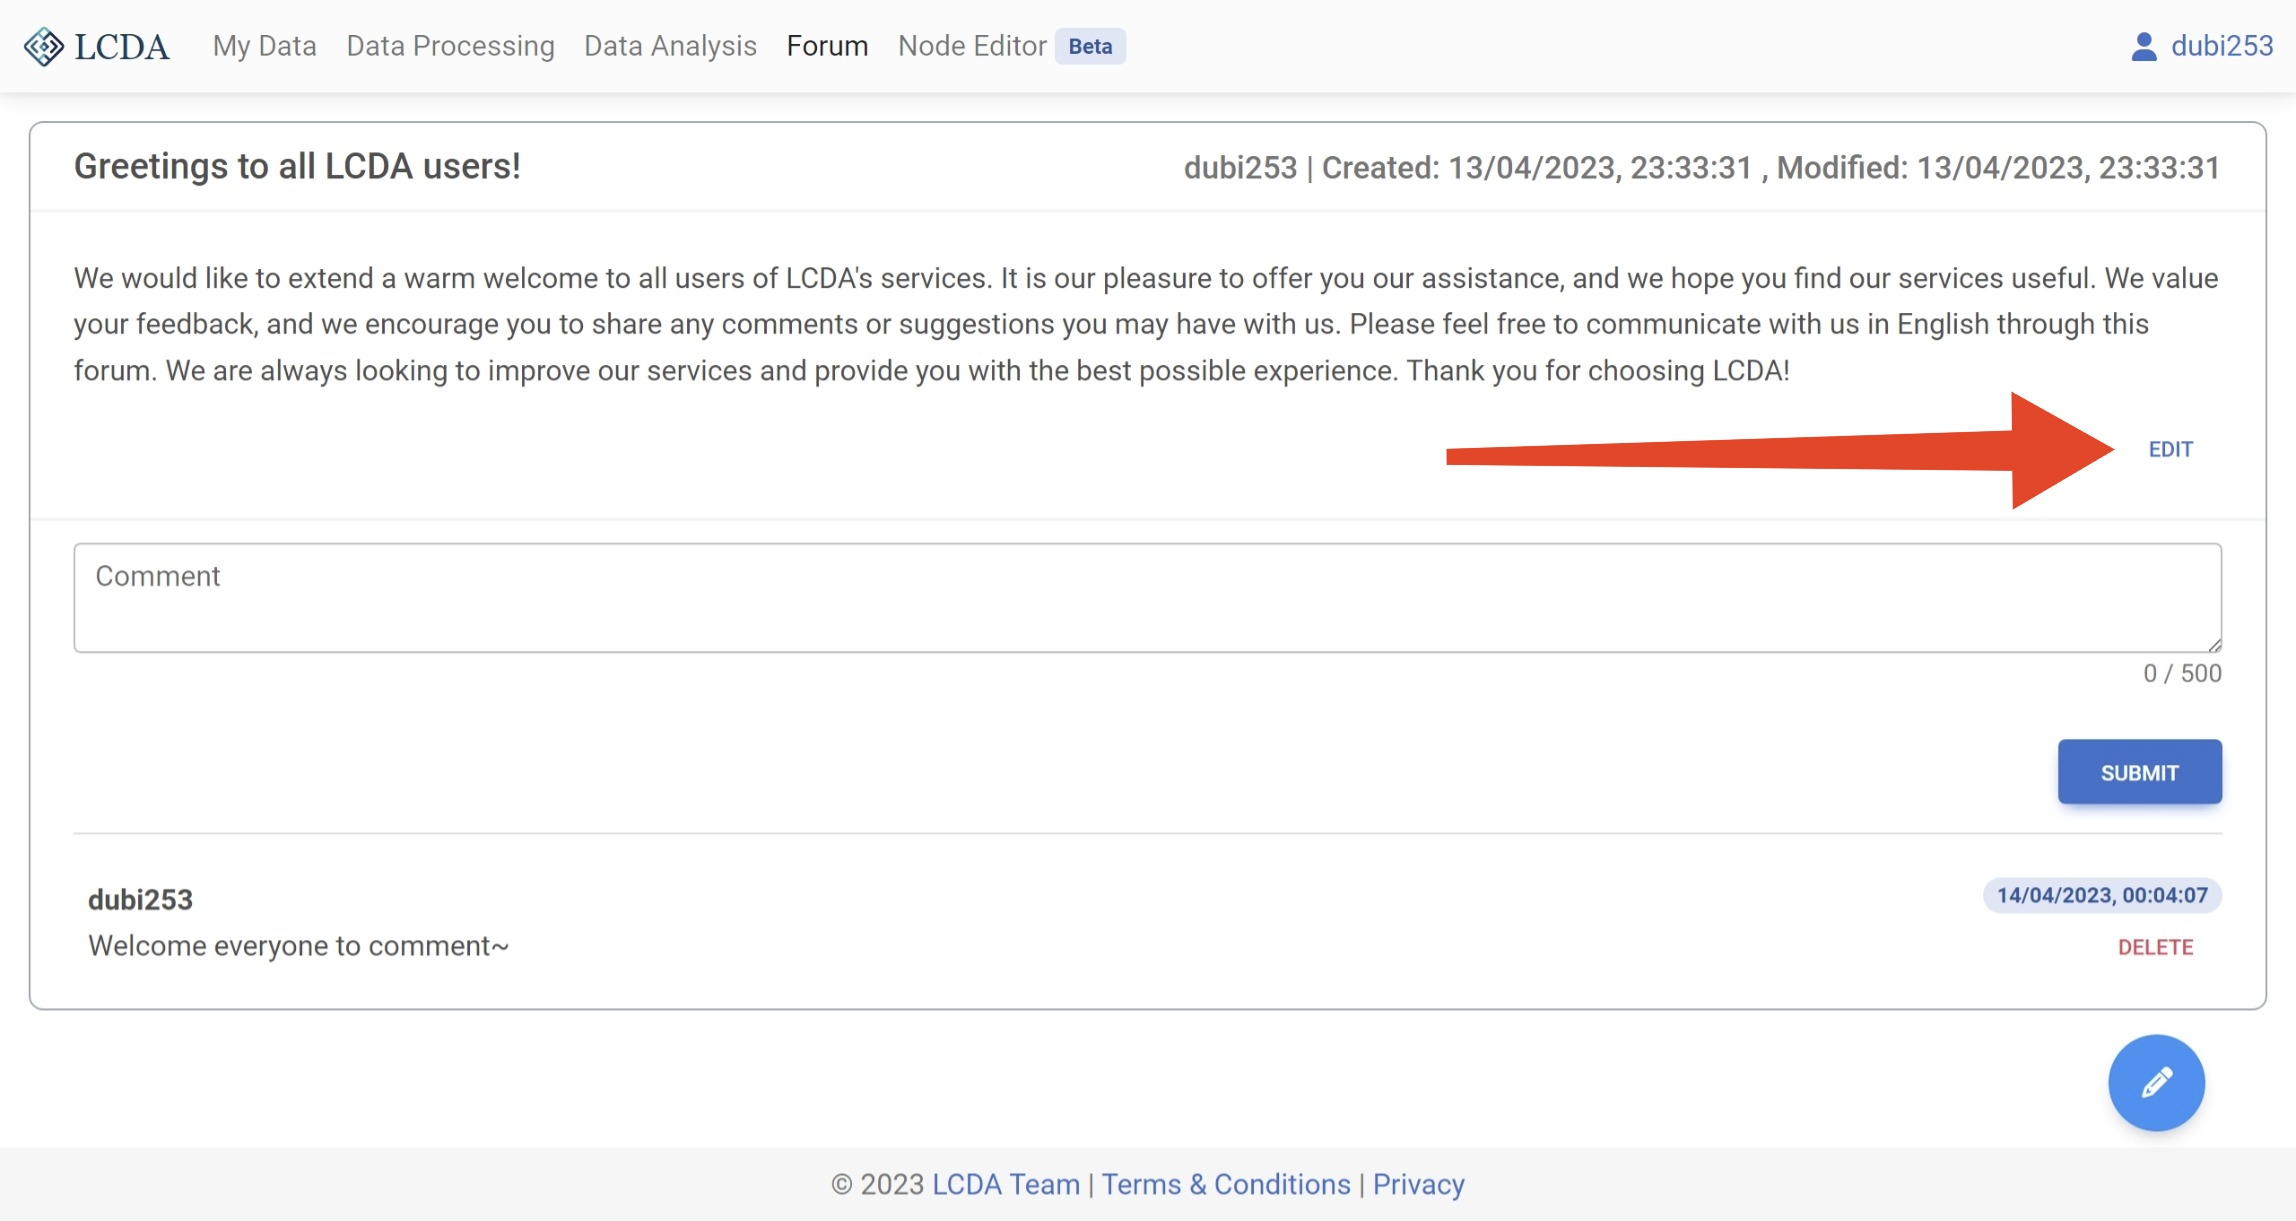Screen dimensions: 2296x1221
Task: Focus the Comment text field
Action: [1147, 598]
